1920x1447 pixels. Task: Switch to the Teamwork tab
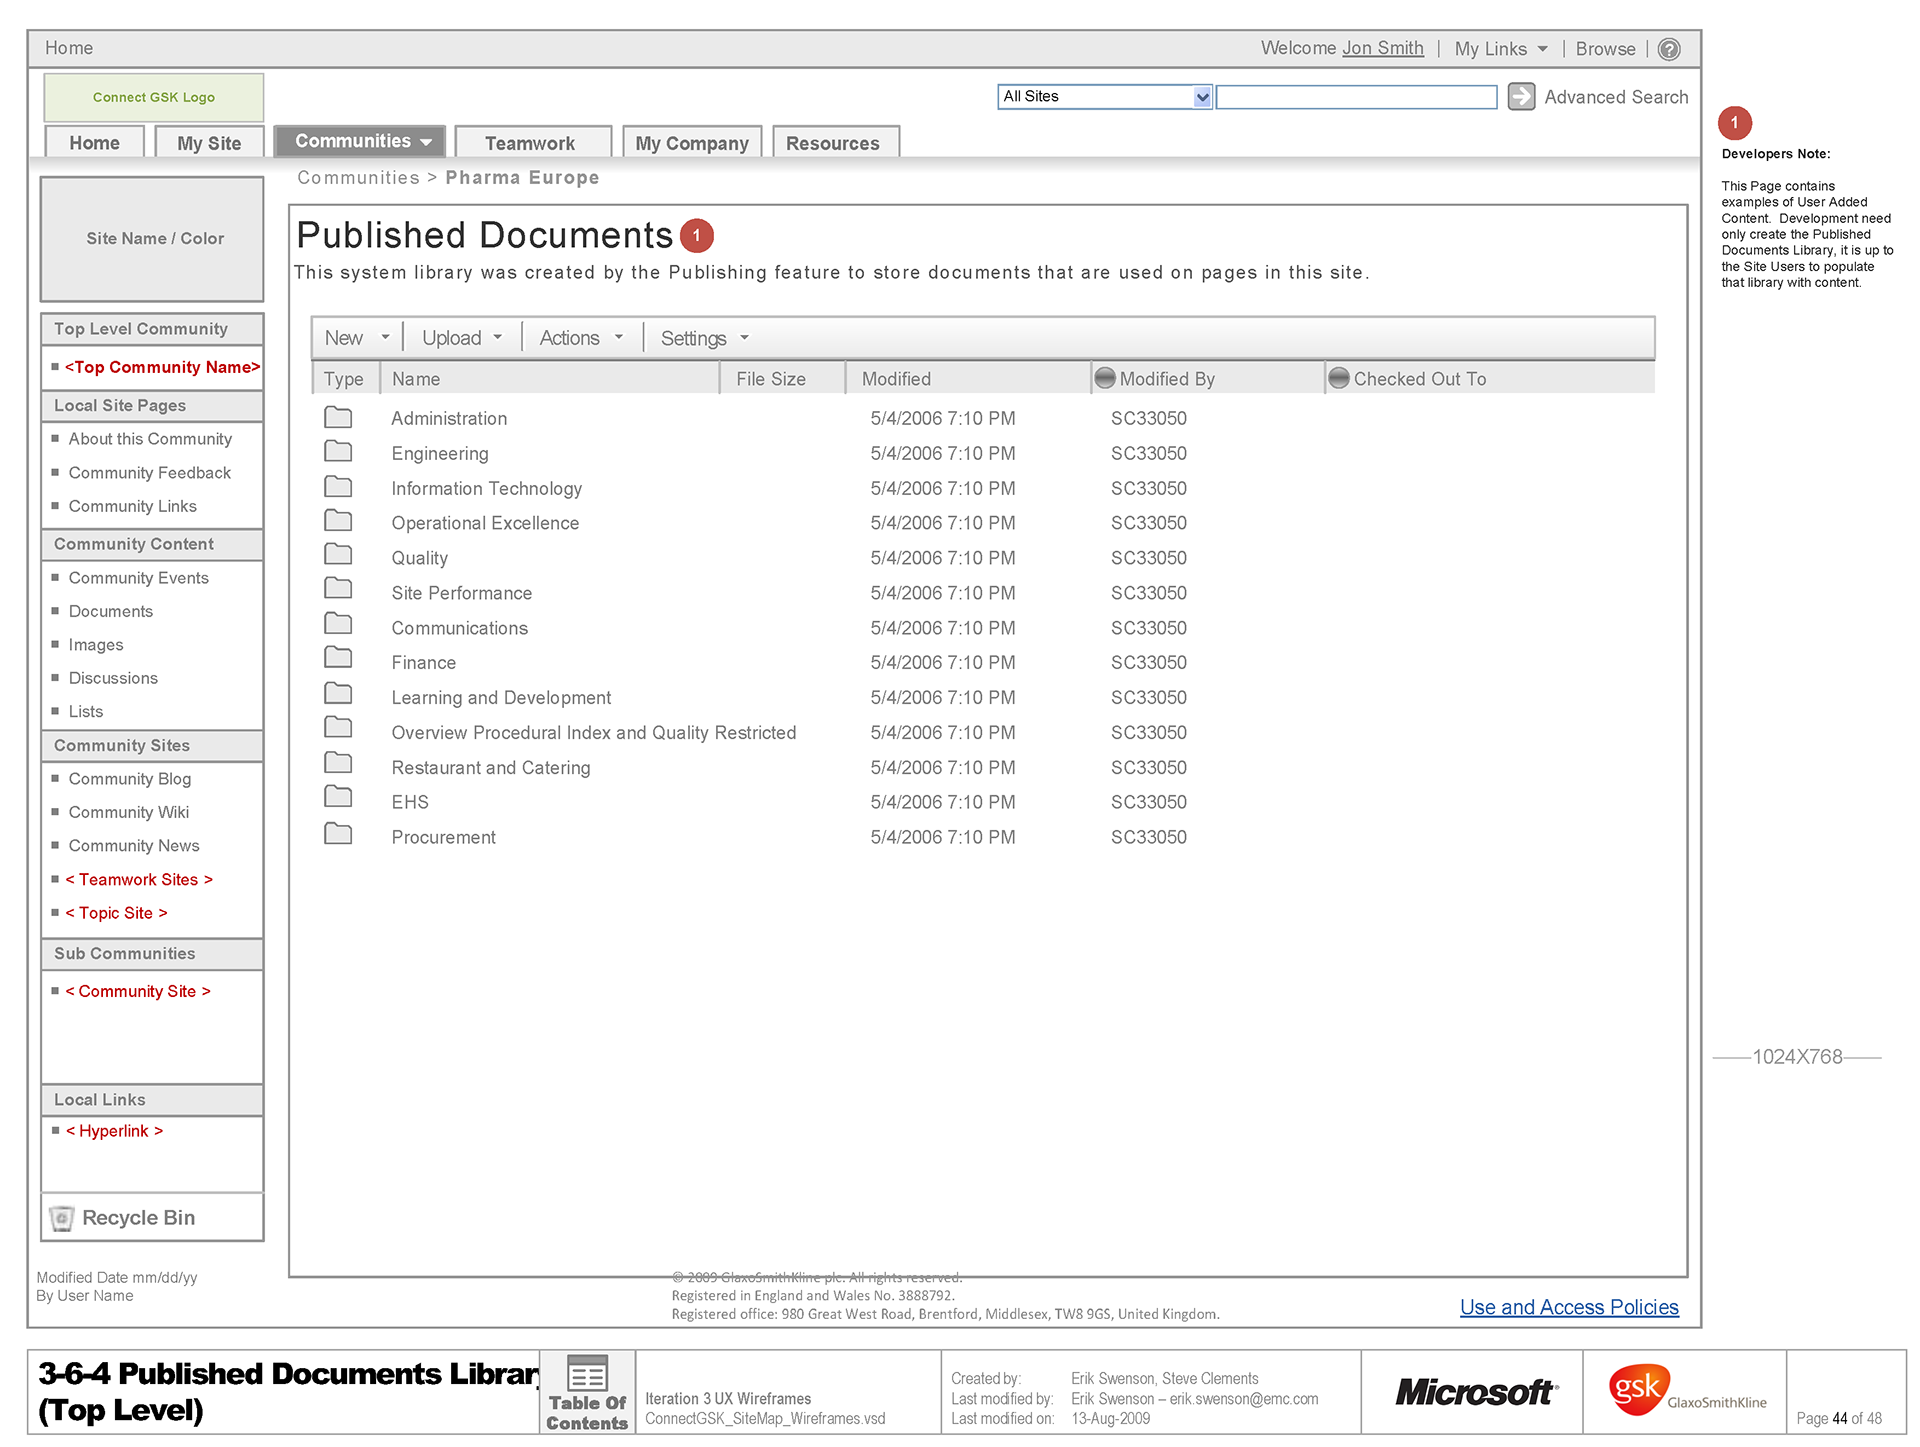[530, 143]
